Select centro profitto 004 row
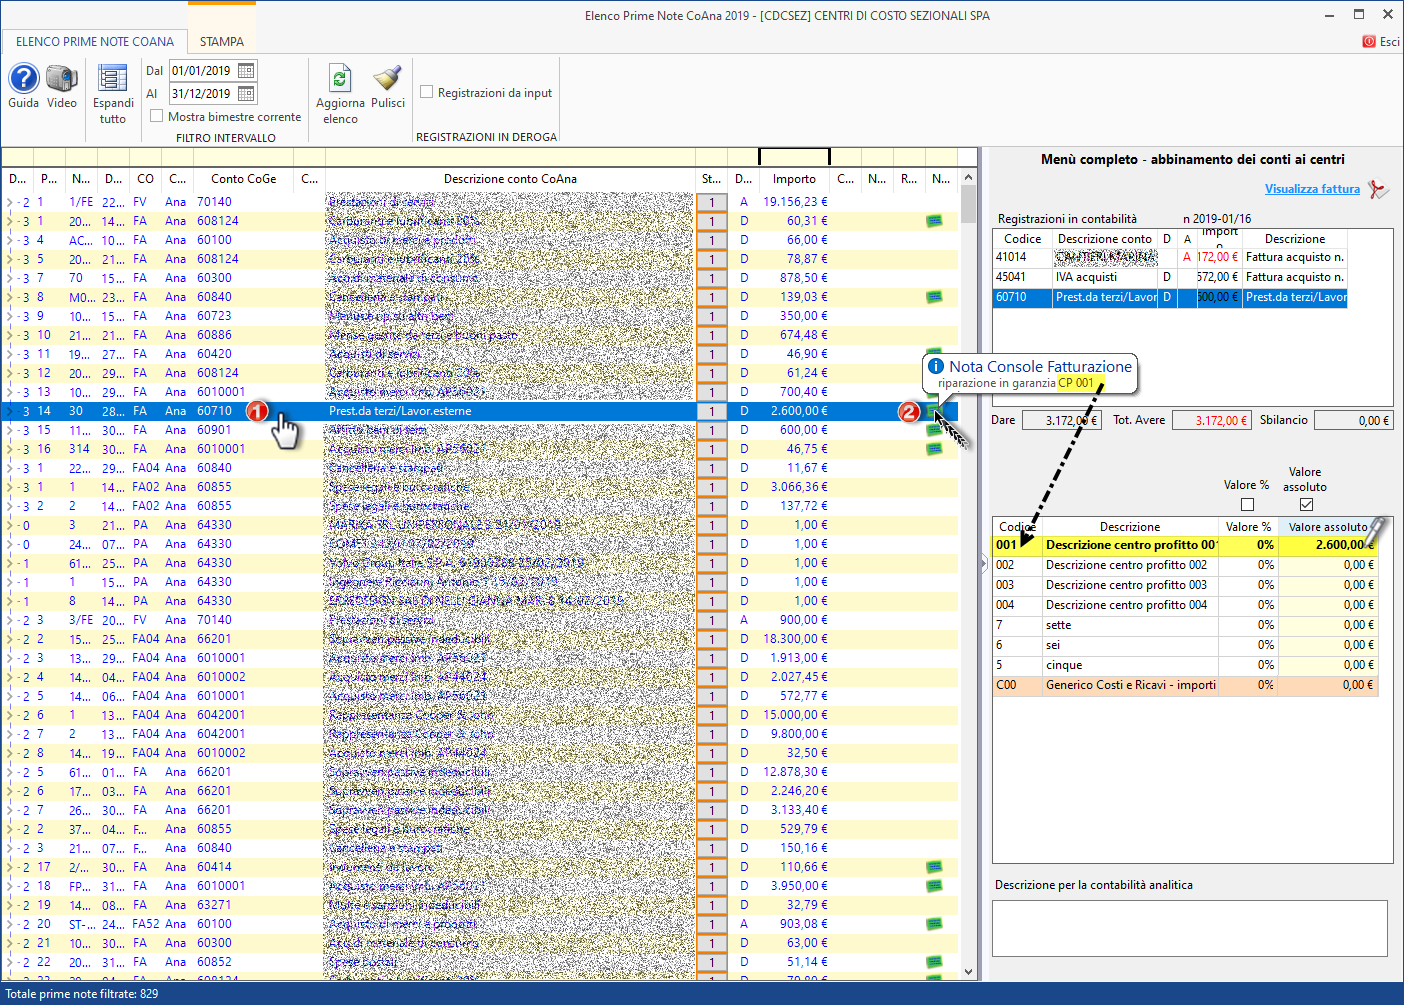The height and width of the screenshot is (1005, 1404). (x=1185, y=605)
